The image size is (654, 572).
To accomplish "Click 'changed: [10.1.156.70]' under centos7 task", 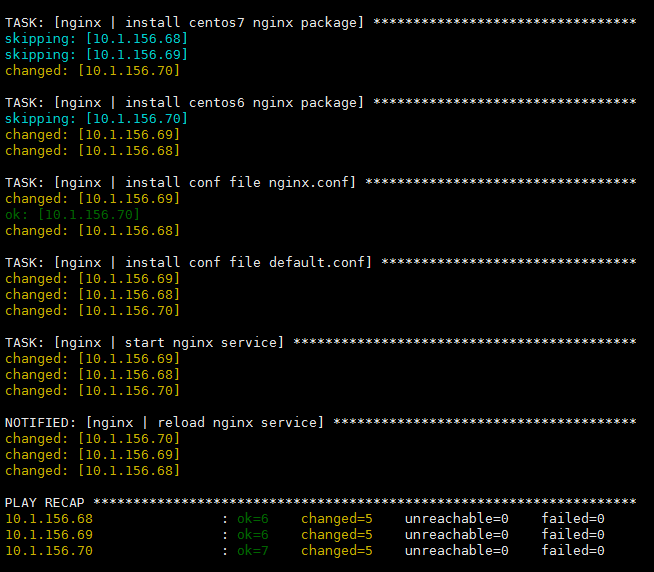I will coord(92,71).
